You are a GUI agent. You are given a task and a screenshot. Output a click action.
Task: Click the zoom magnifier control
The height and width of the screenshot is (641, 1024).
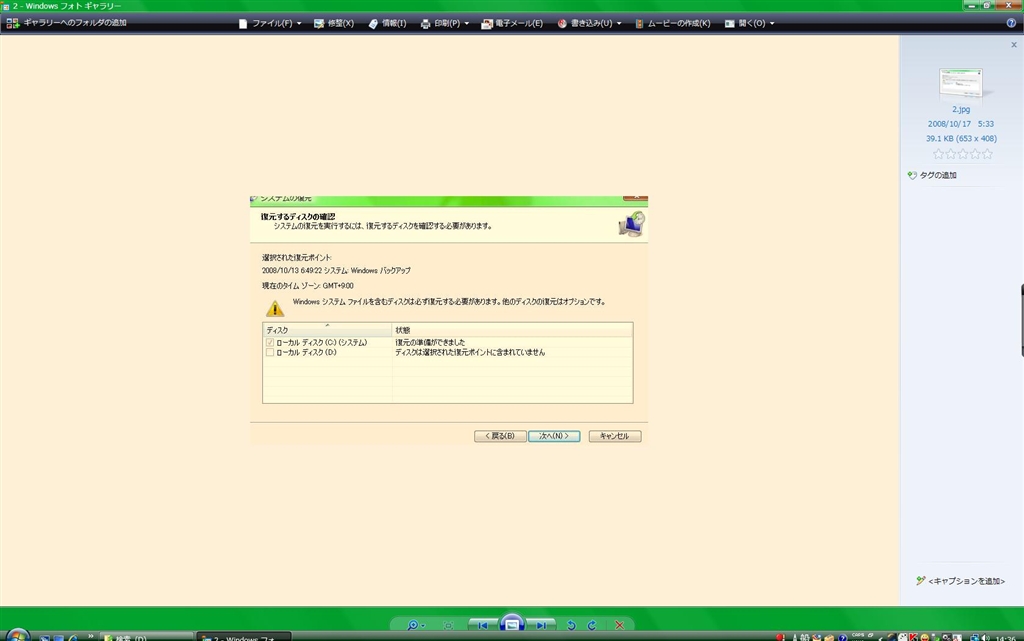coord(412,625)
